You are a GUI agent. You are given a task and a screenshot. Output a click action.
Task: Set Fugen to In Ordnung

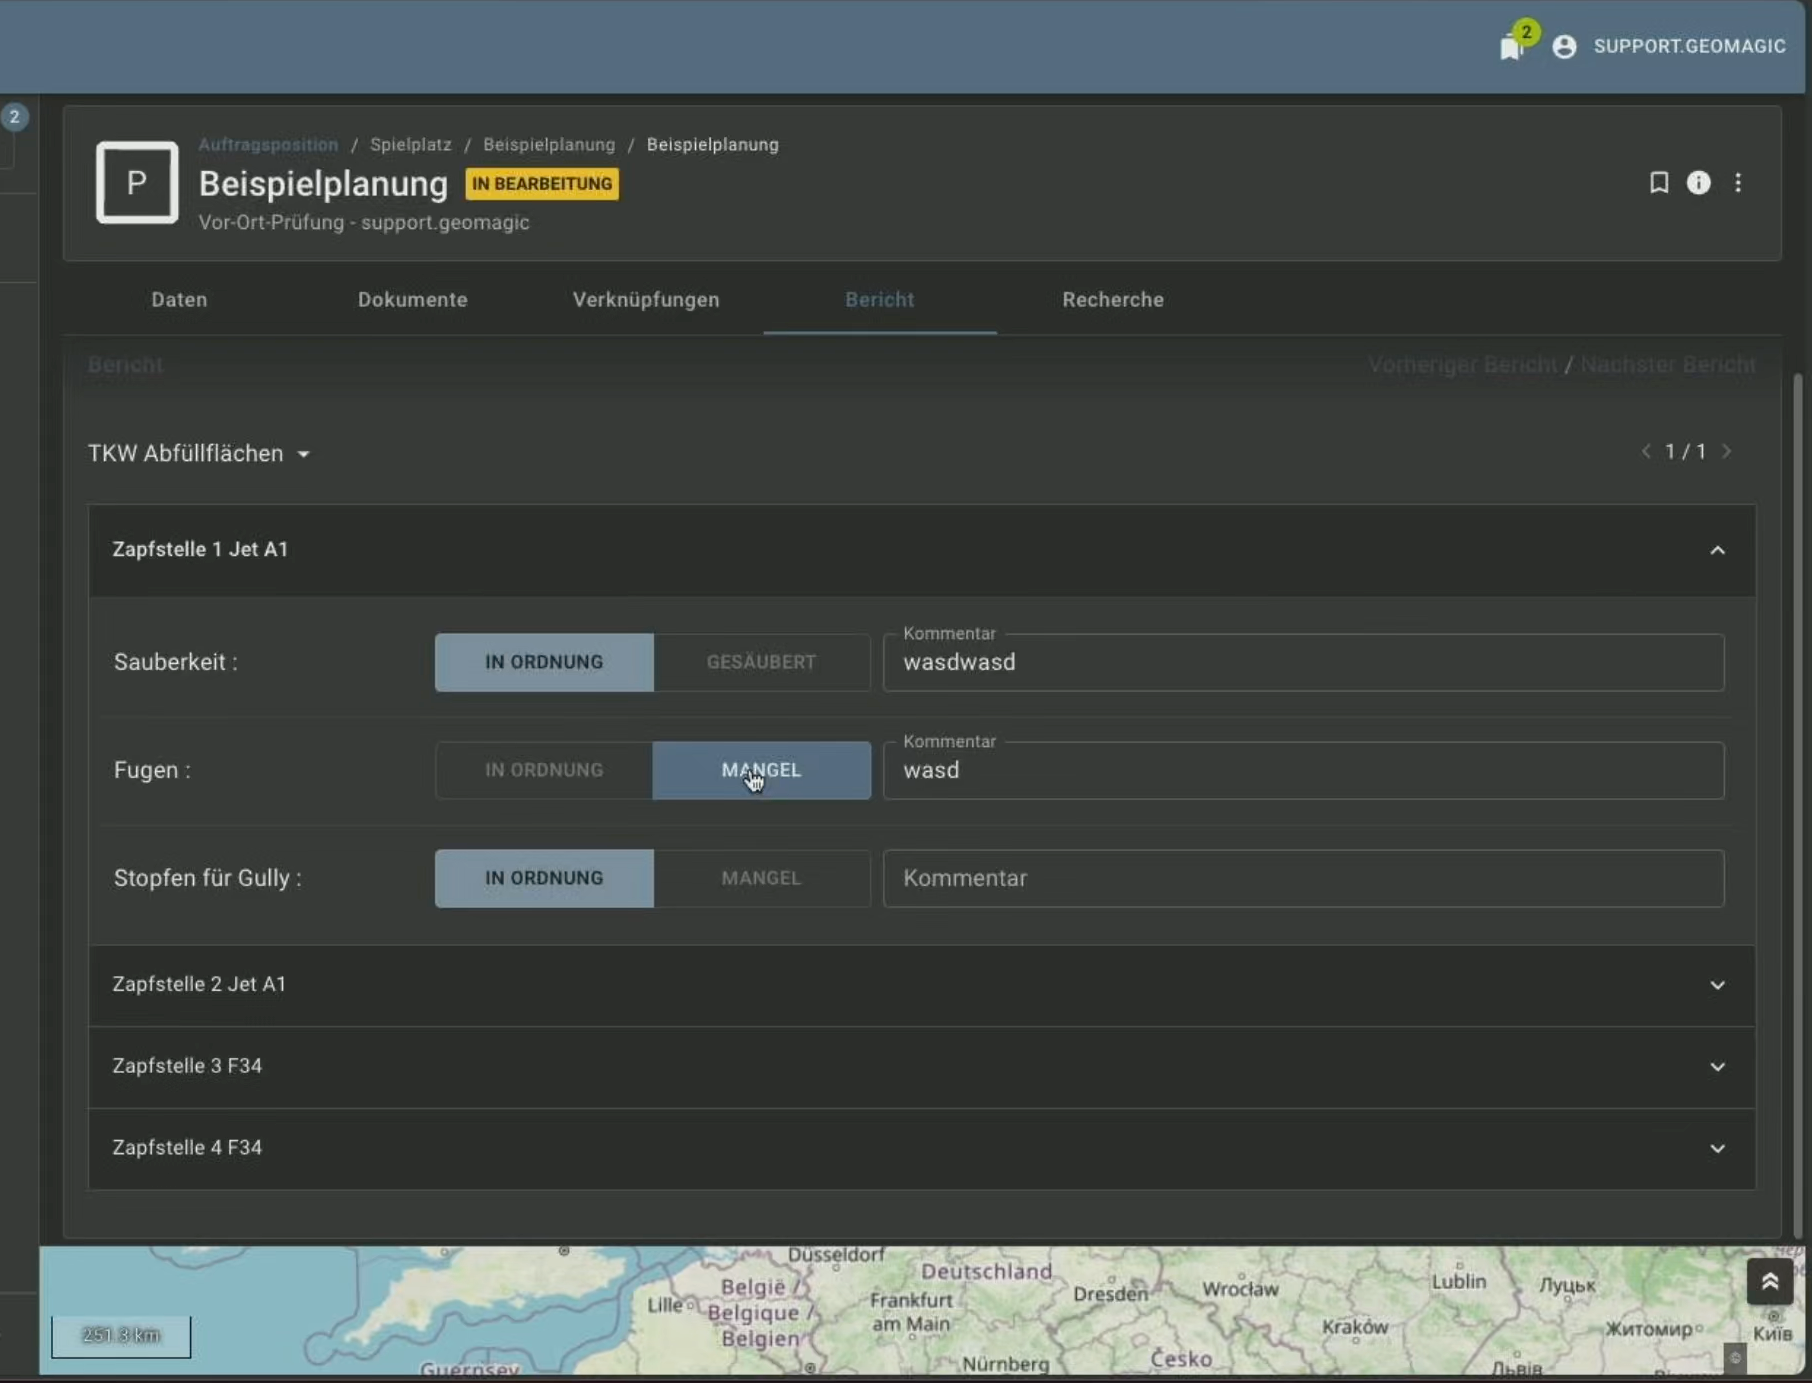[544, 770]
